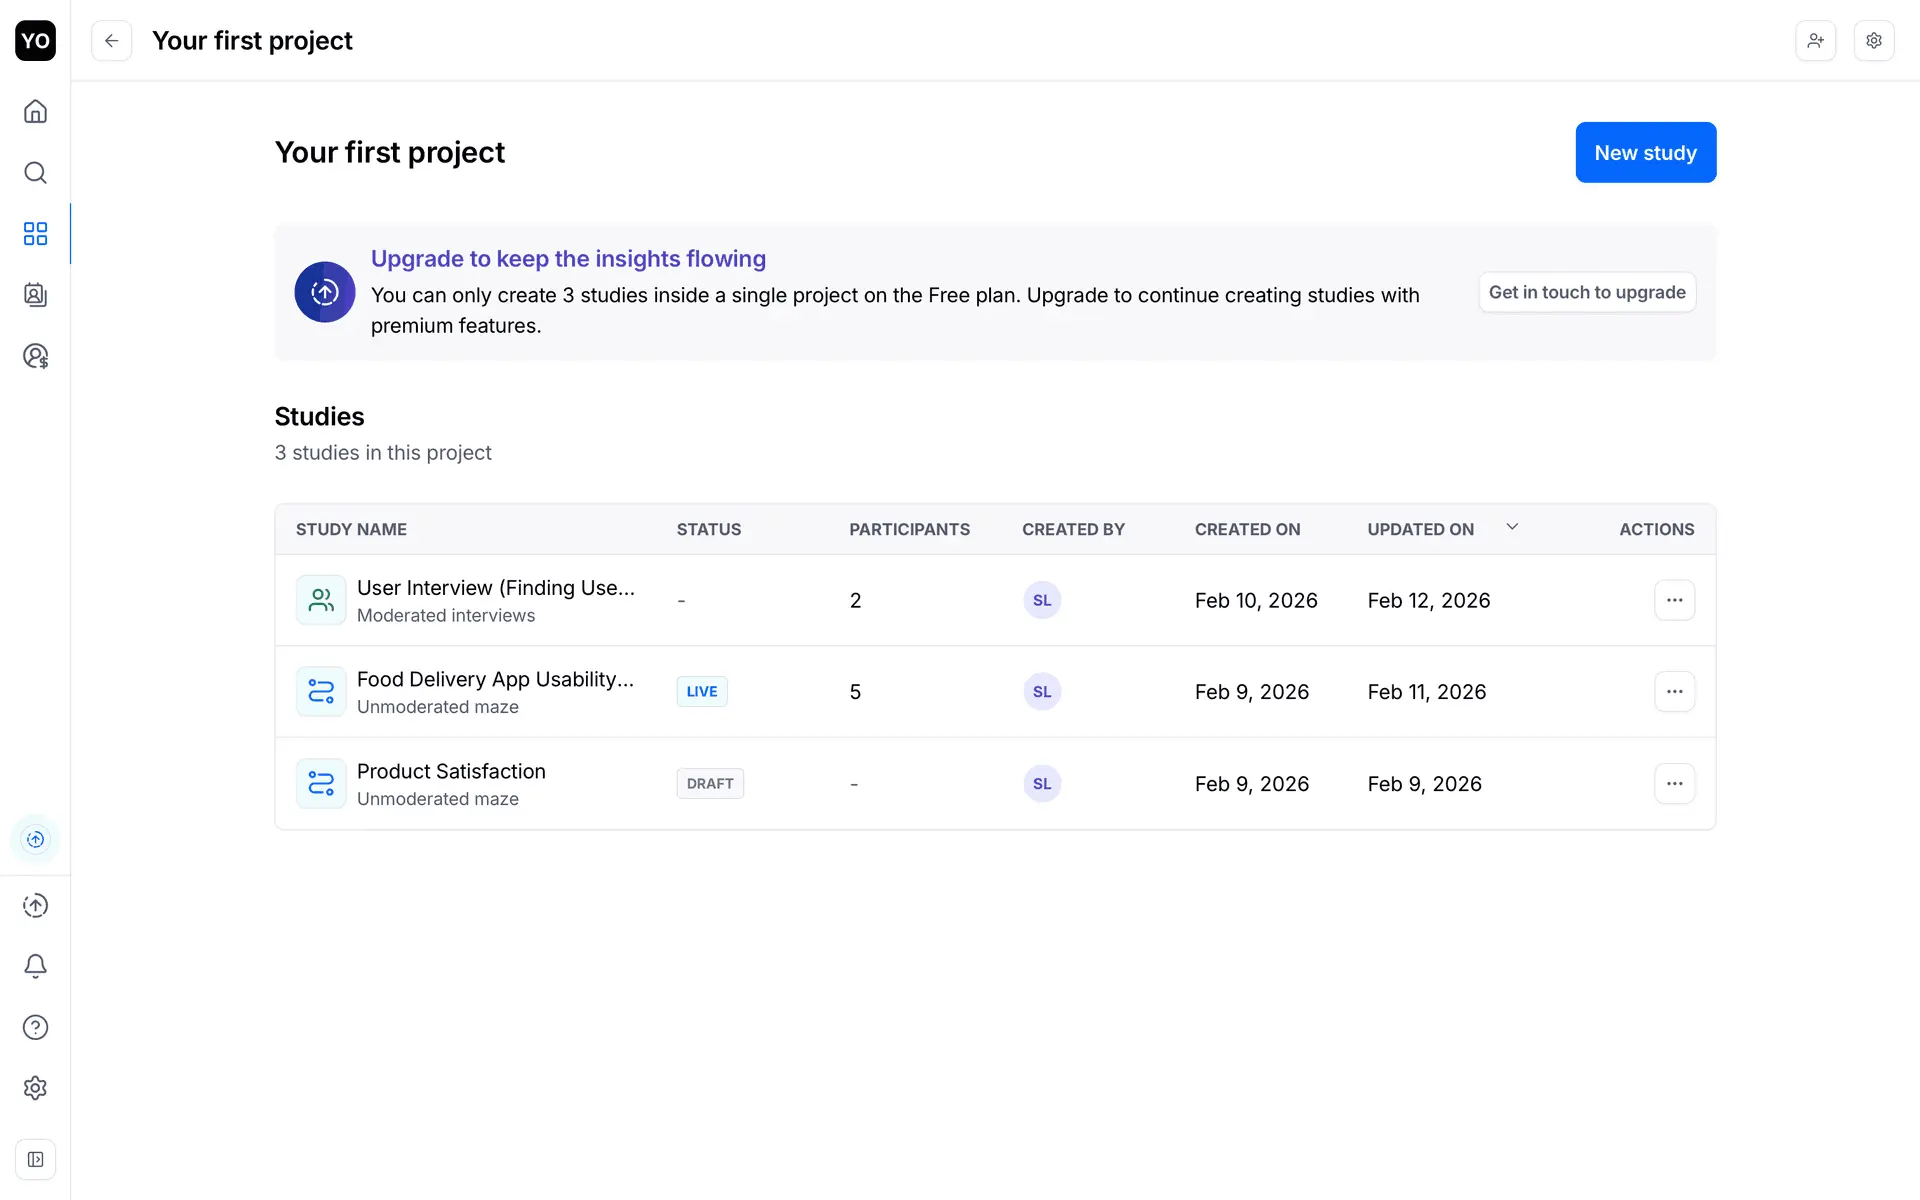Open the Home icon in sidebar
1920x1200 pixels.
pyautogui.click(x=35, y=111)
